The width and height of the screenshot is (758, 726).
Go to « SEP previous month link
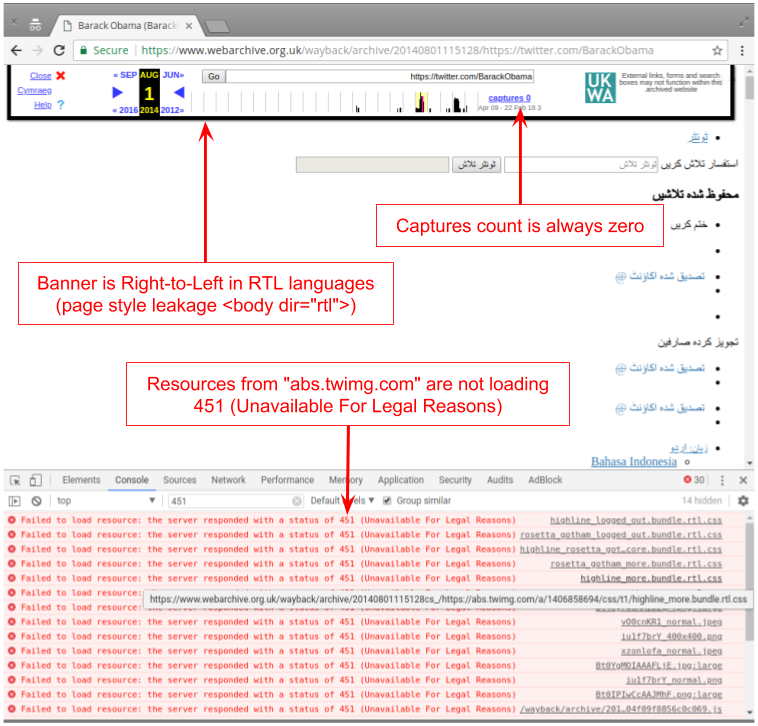tap(125, 75)
